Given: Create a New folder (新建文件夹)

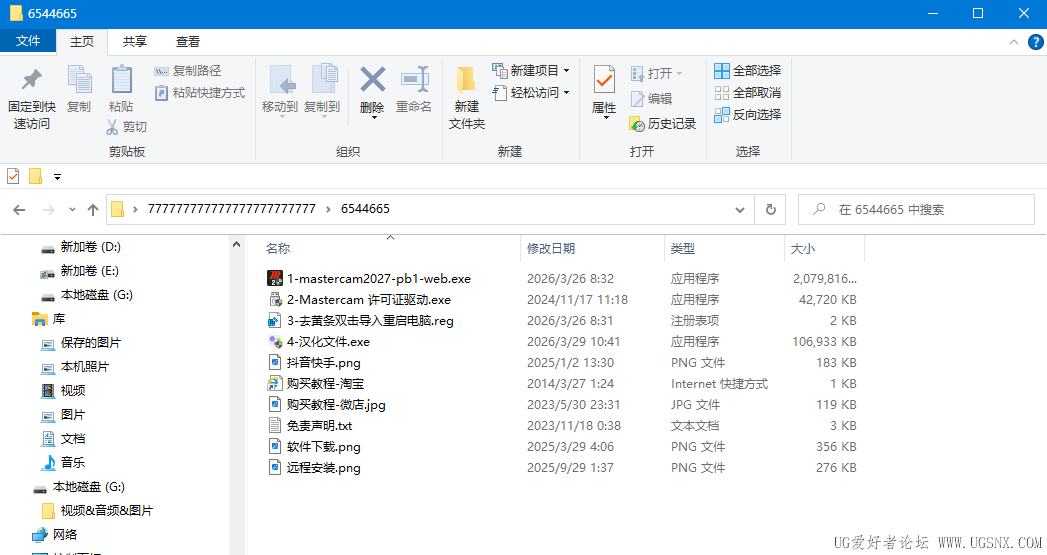Looking at the screenshot, I should (467, 97).
